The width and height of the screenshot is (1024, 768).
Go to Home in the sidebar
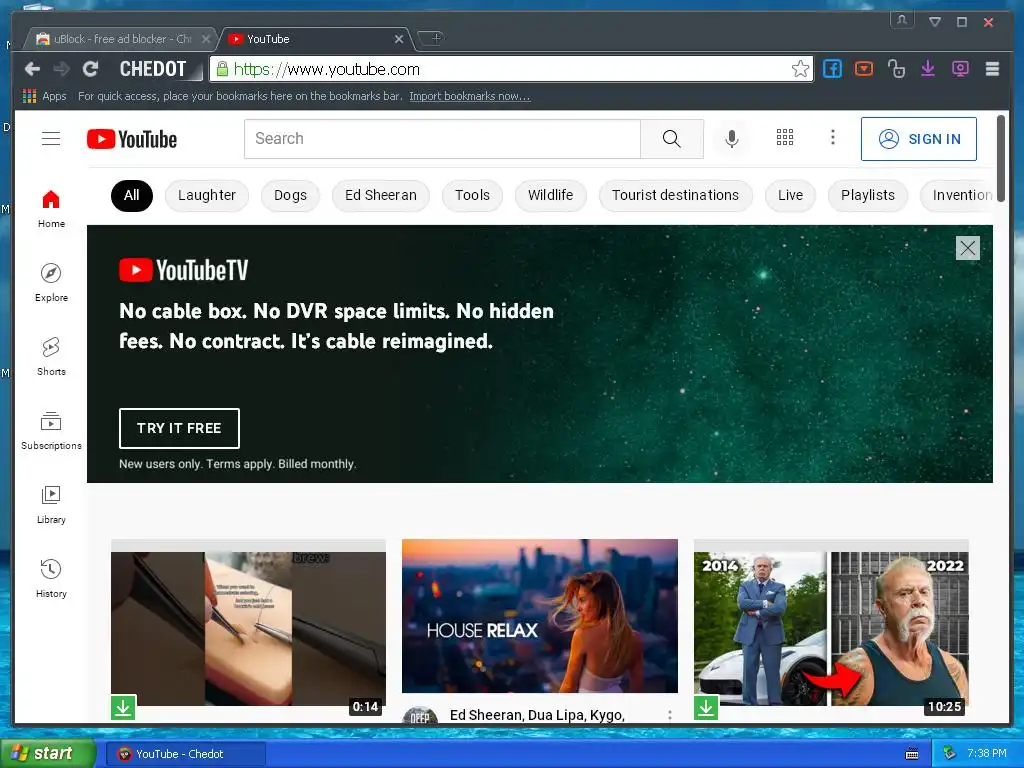(51, 209)
